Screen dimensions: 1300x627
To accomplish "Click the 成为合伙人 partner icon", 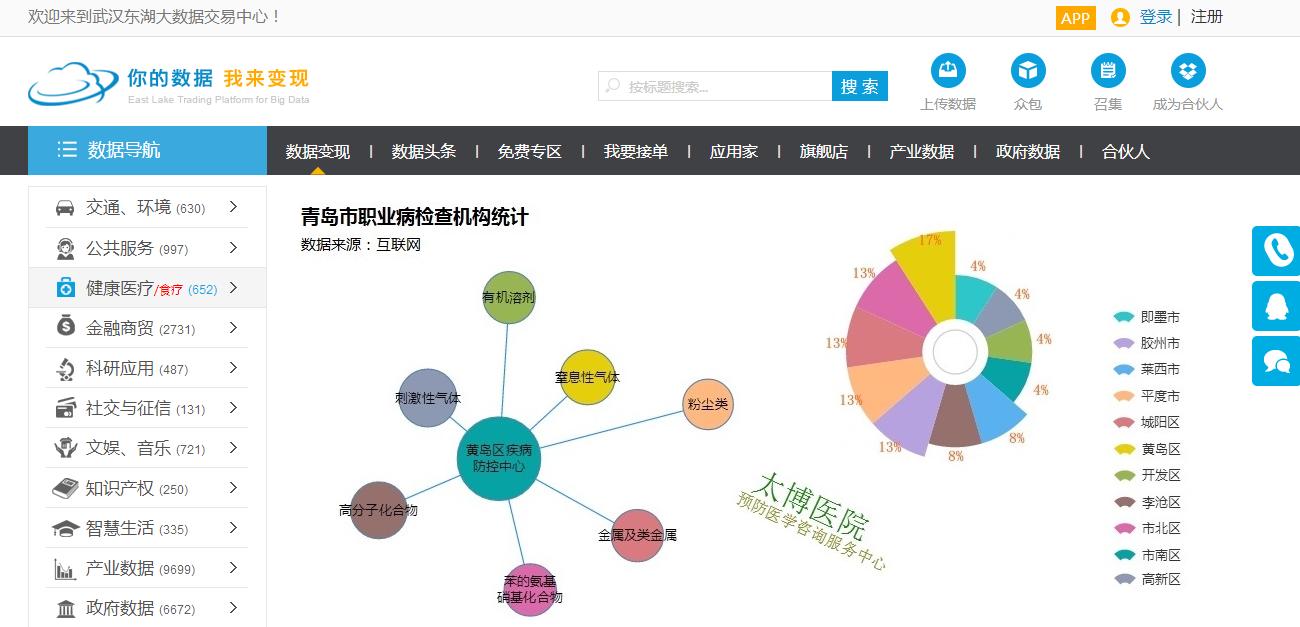I will (x=1186, y=70).
